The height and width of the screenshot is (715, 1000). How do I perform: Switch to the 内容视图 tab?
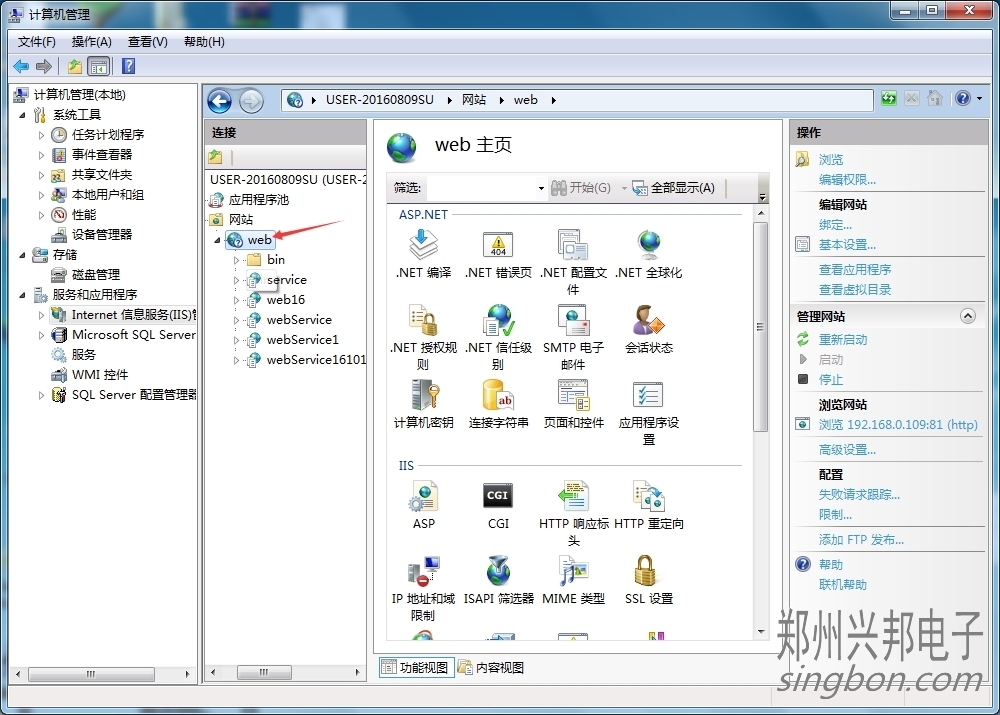tap(491, 668)
